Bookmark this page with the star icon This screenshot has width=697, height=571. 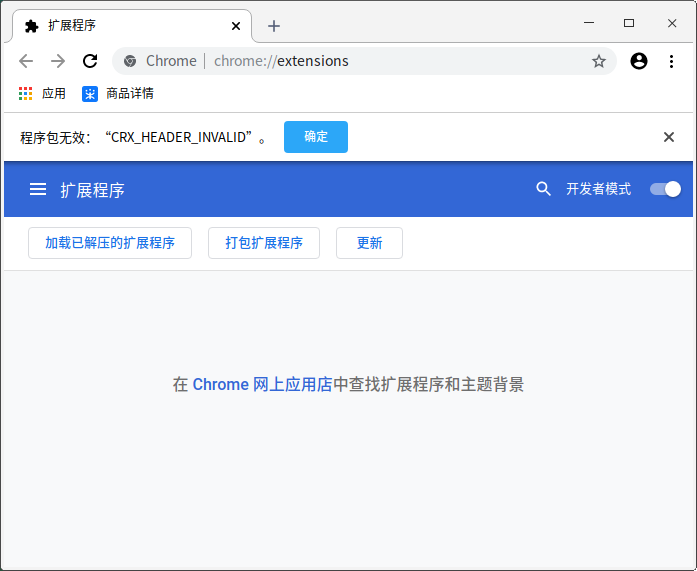[599, 61]
